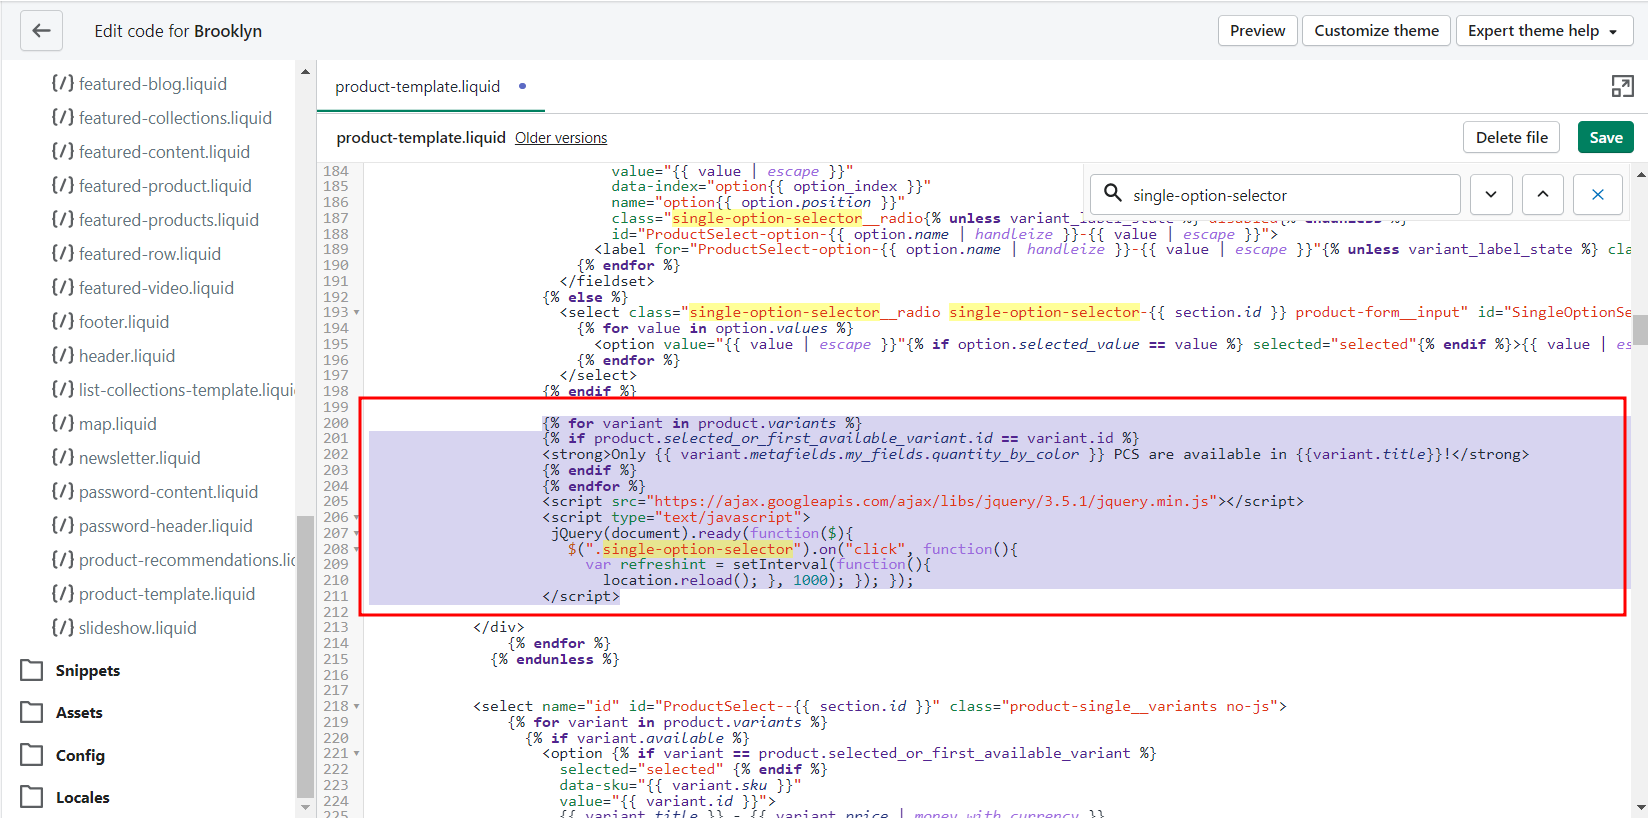
Task: Click closing </script> tag line 211
Action: 581,596
